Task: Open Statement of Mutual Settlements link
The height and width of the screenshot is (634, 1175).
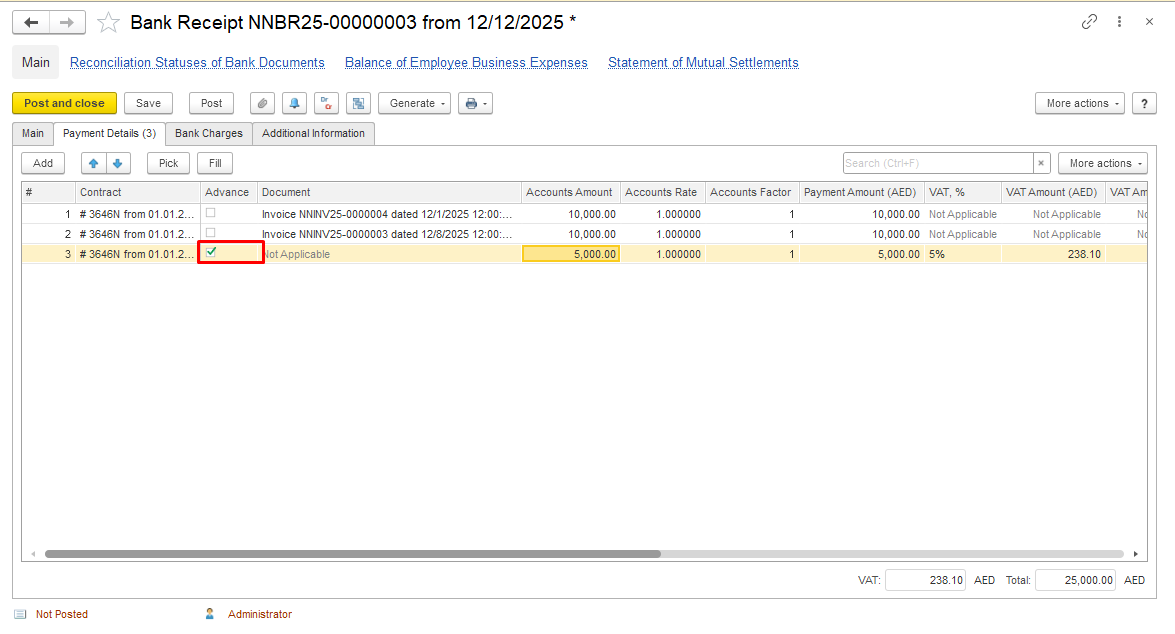Action: [703, 62]
